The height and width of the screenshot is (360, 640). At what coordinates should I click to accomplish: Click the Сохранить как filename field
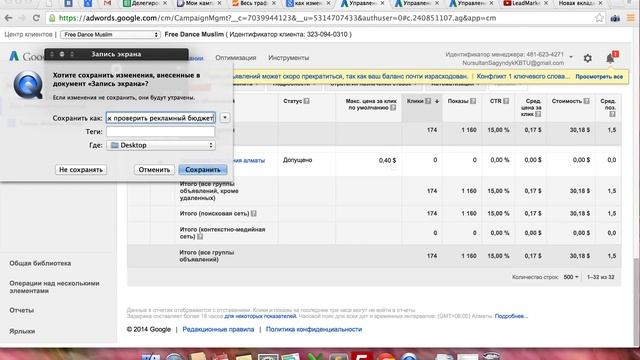[x=160, y=118]
